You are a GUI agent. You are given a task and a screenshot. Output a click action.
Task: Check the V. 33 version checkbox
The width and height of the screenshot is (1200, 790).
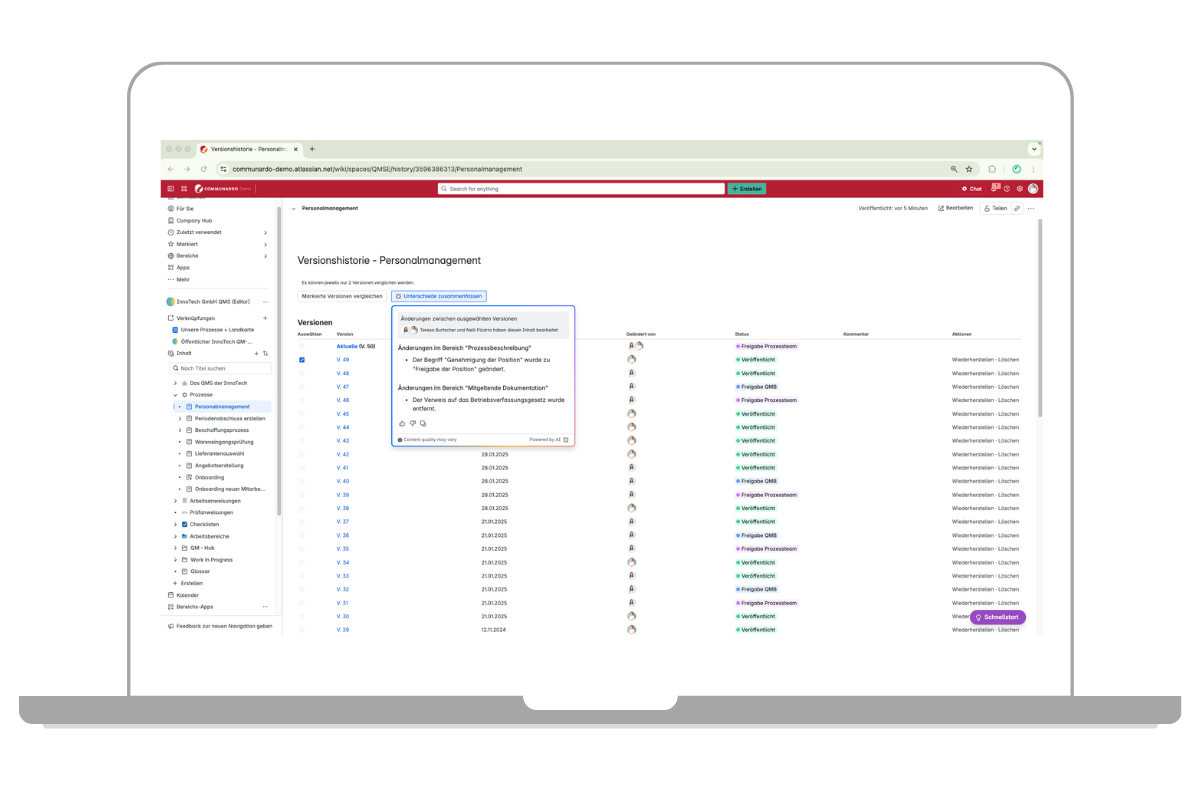(x=302, y=575)
